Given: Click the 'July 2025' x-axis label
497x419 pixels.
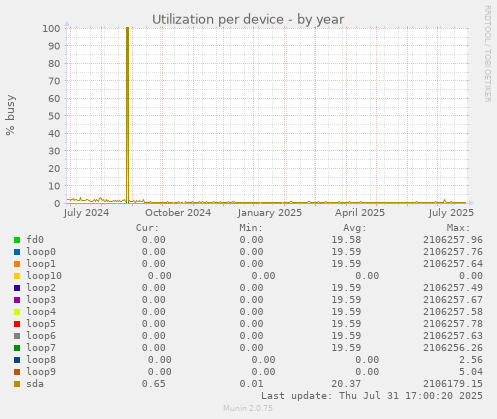Looking at the screenshot, I should (451, 213).
